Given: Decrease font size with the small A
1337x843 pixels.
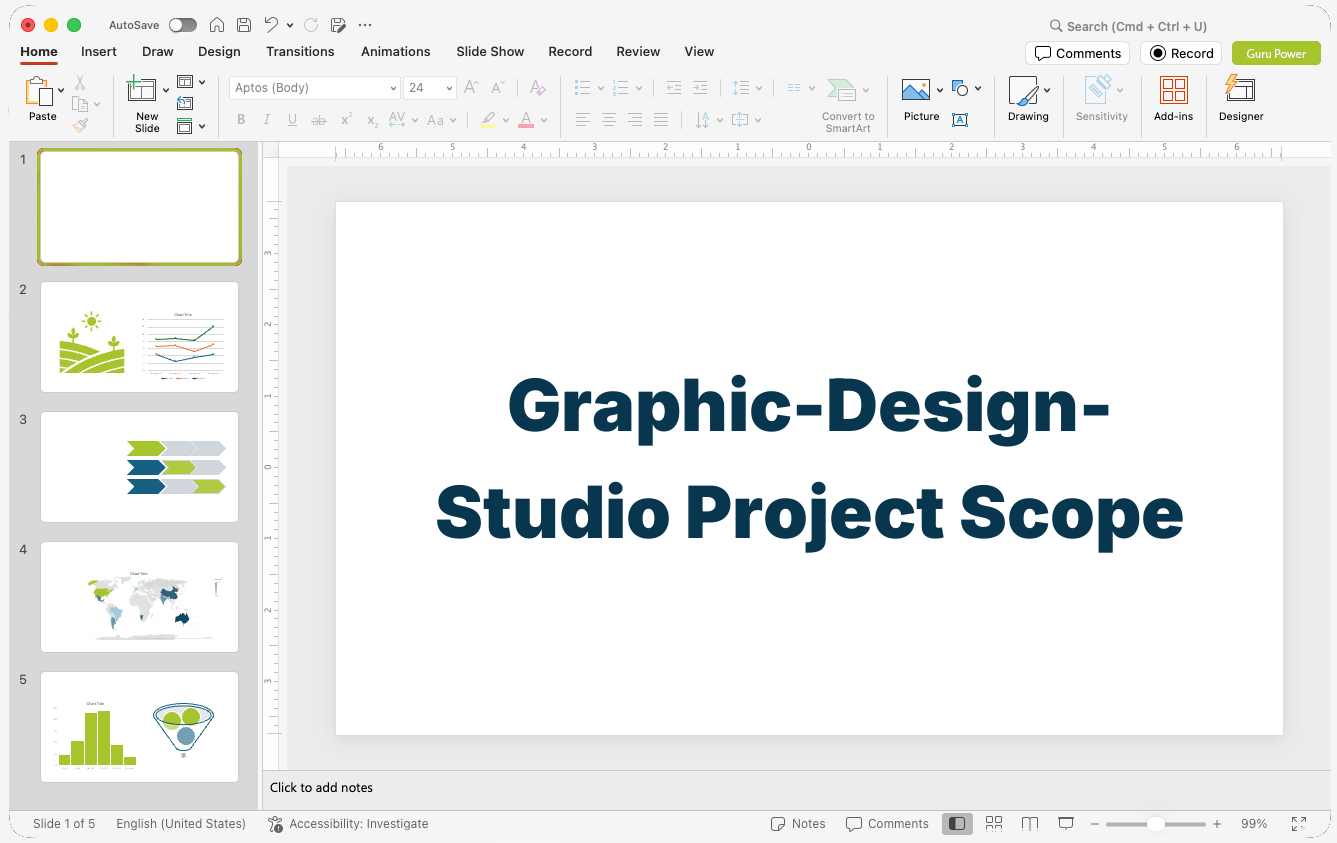Looking at the screenshot, I should (x=498, y=88).
